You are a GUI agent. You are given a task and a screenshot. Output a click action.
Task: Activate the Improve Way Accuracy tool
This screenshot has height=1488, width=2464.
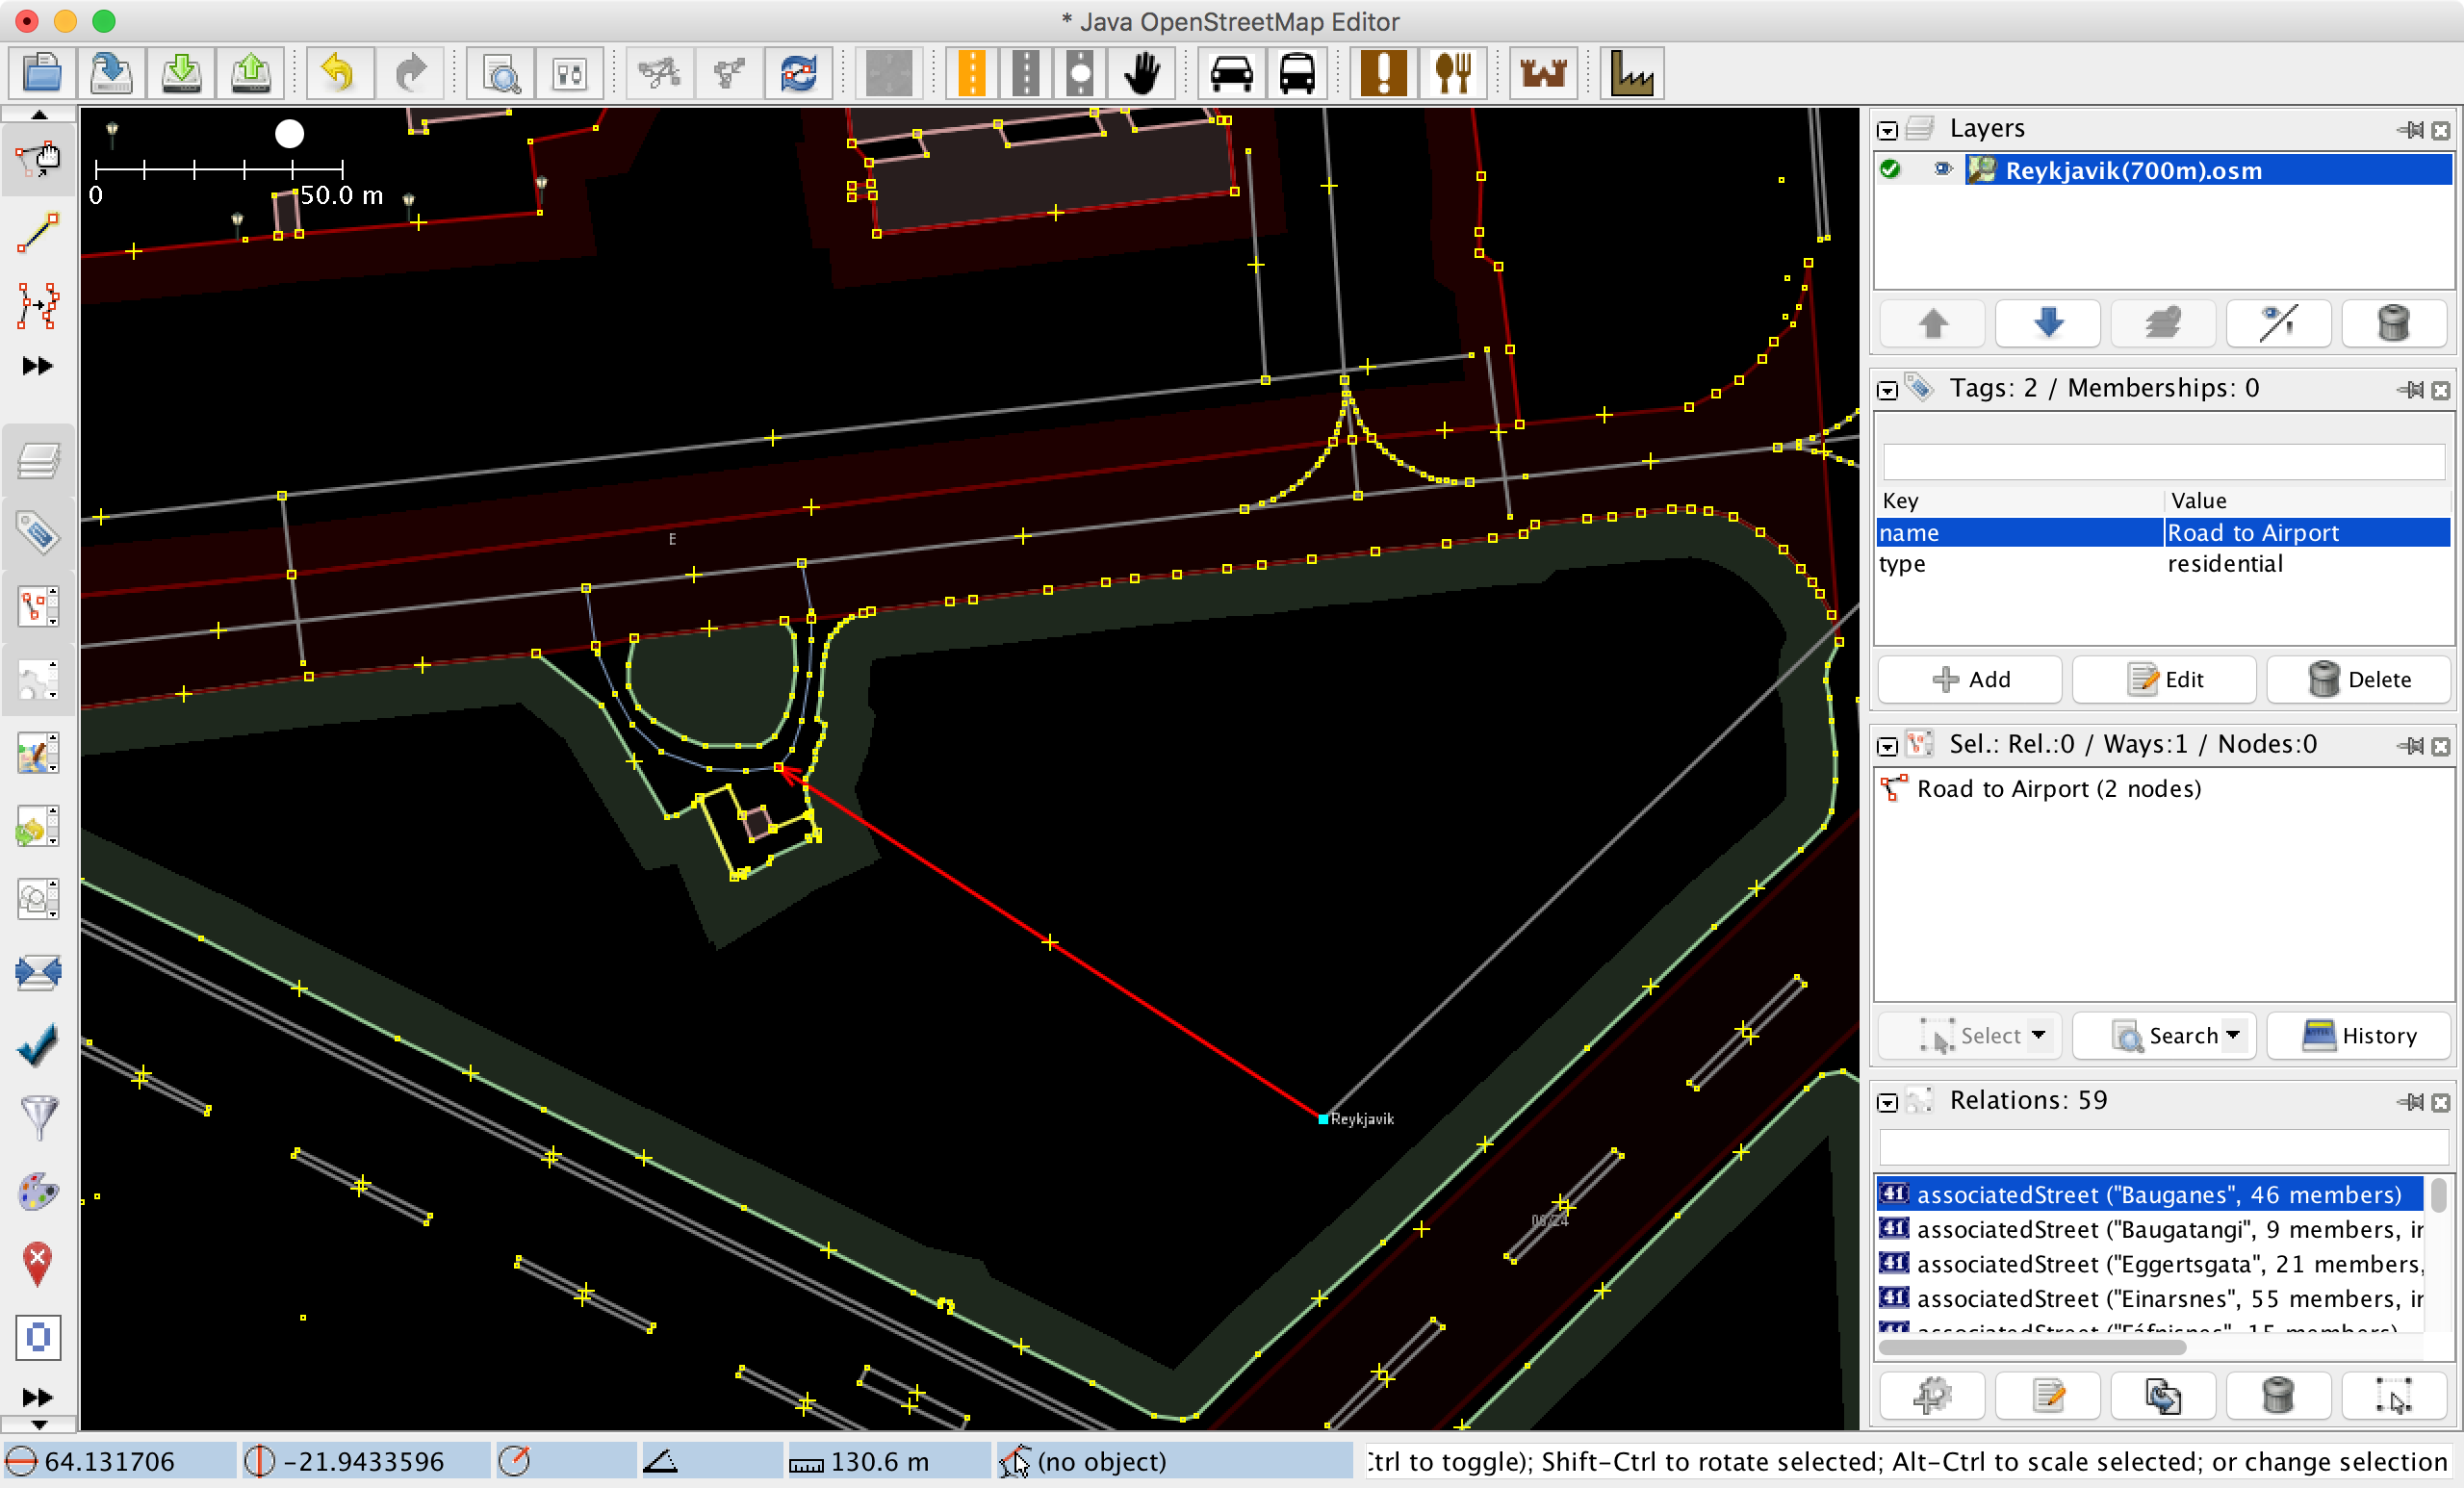click(38, 305)
